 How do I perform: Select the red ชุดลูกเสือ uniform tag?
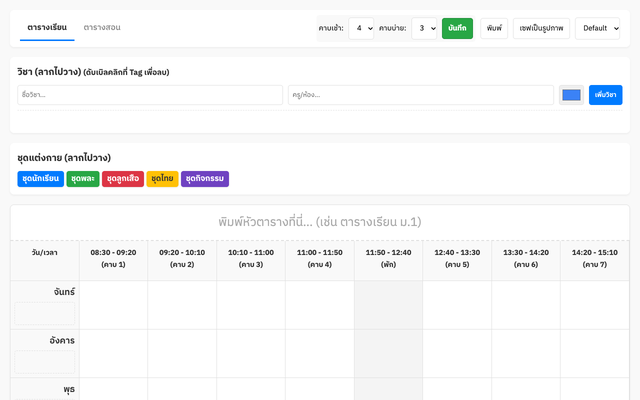tap(123, 179)
